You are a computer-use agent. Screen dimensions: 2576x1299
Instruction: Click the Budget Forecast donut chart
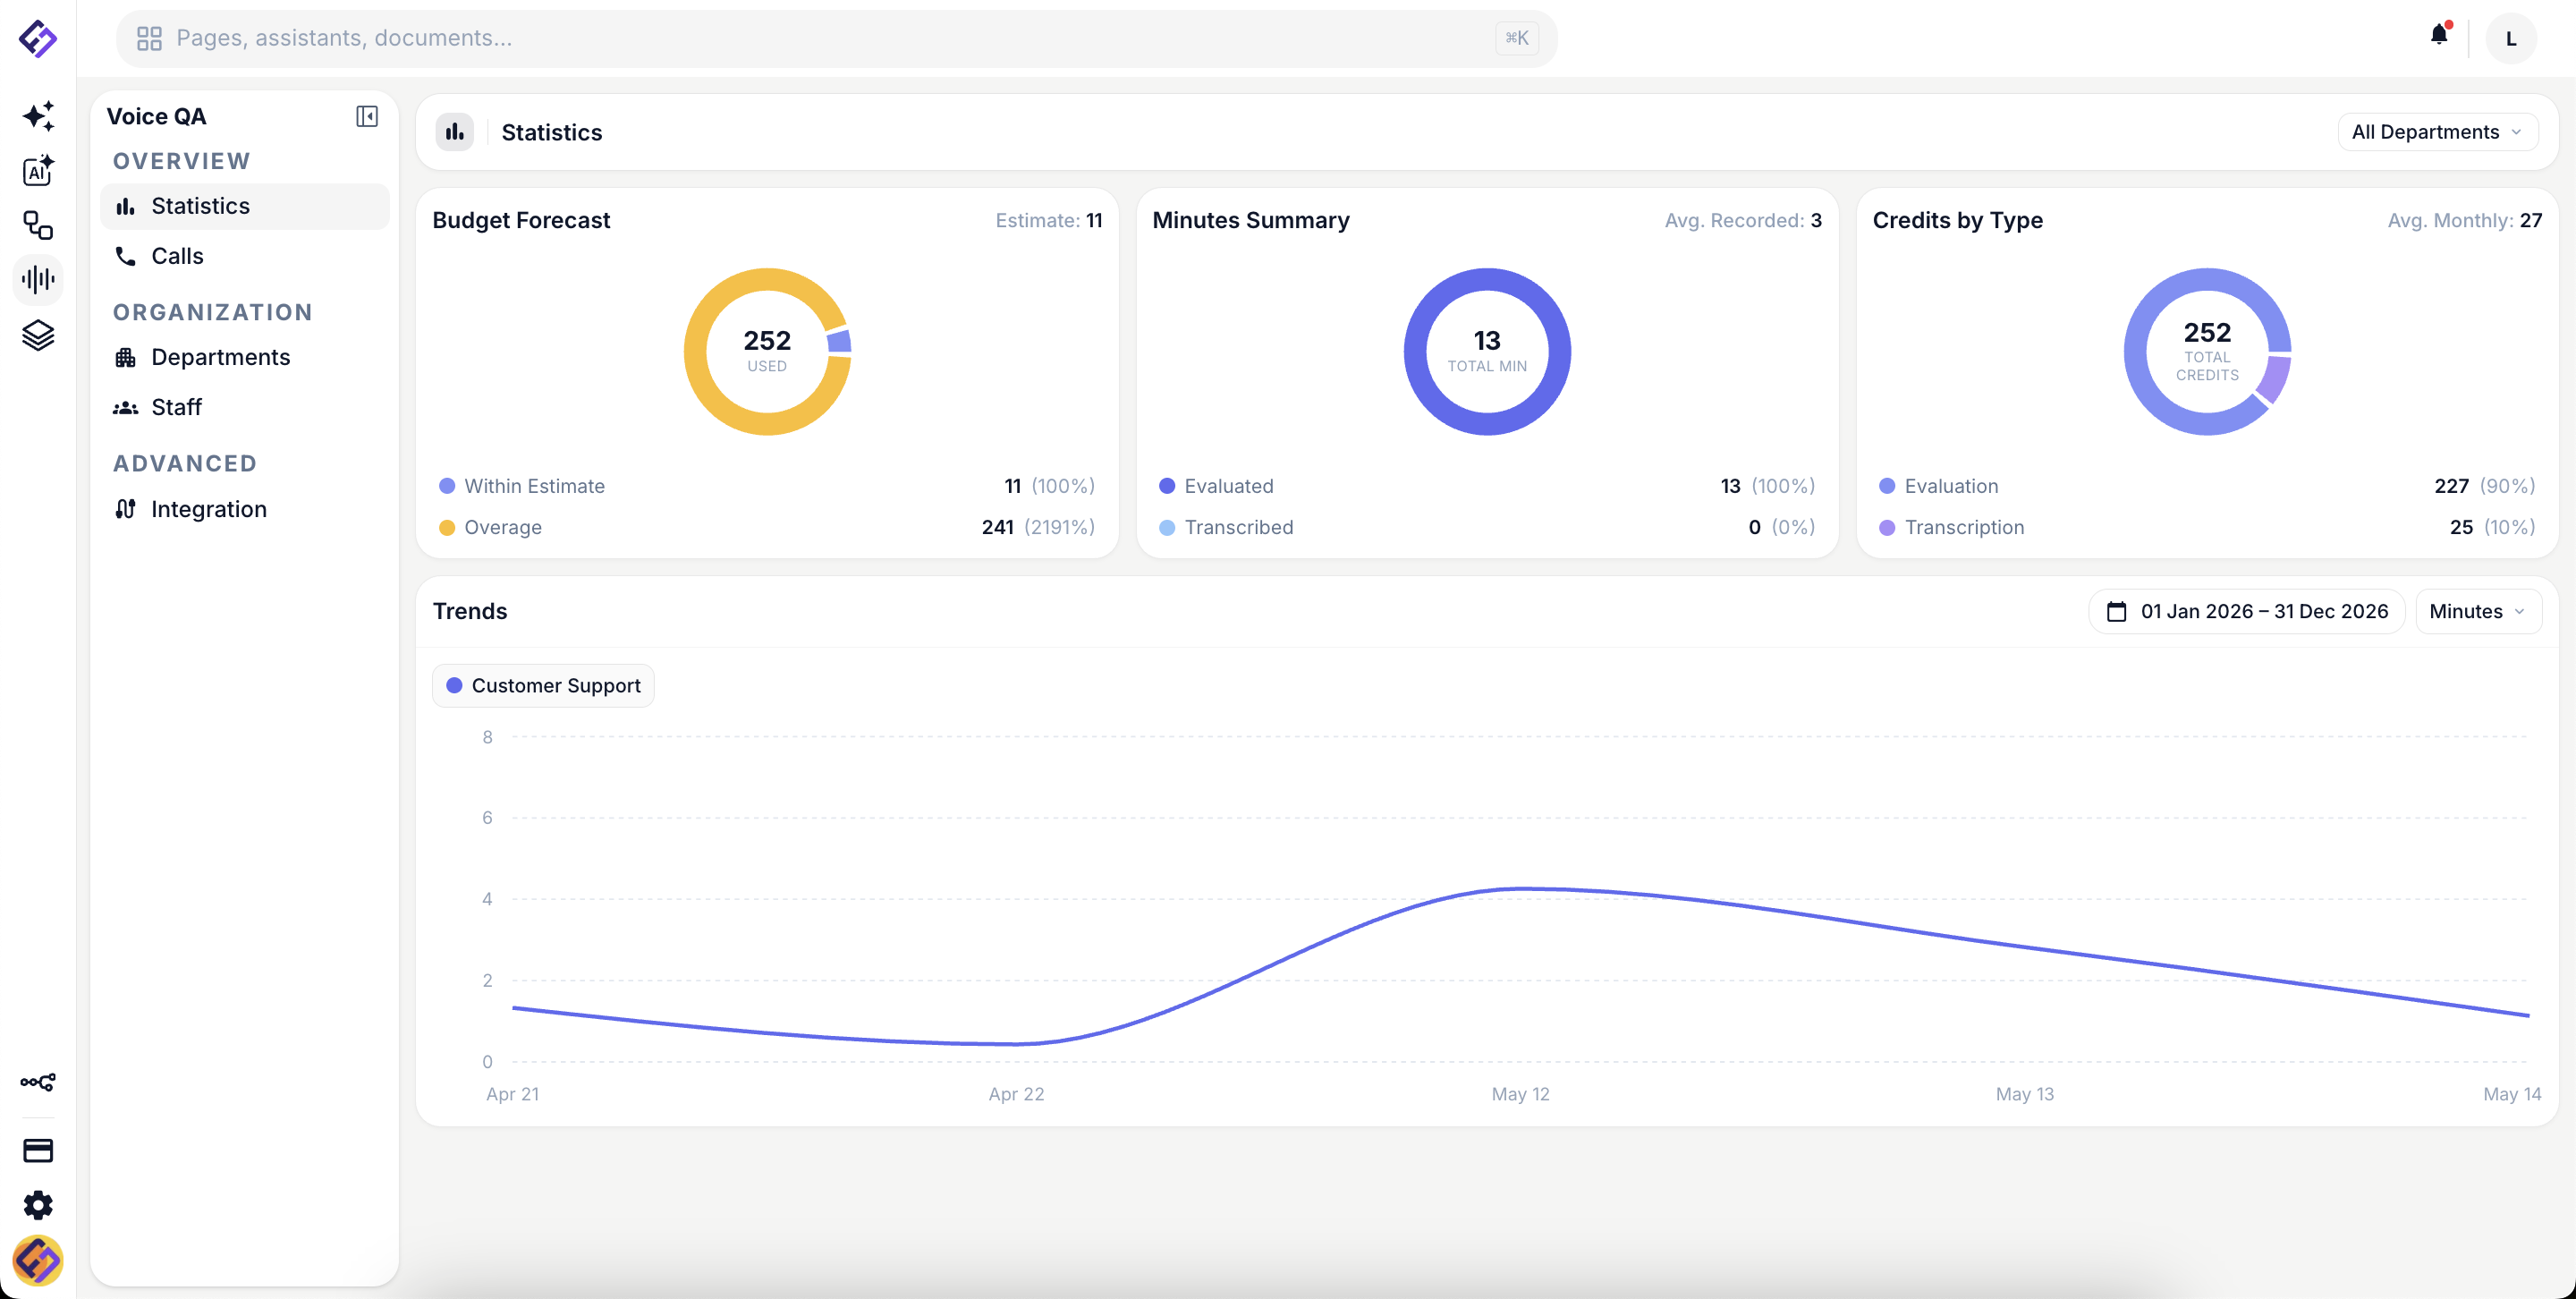(x=767, y=351)
